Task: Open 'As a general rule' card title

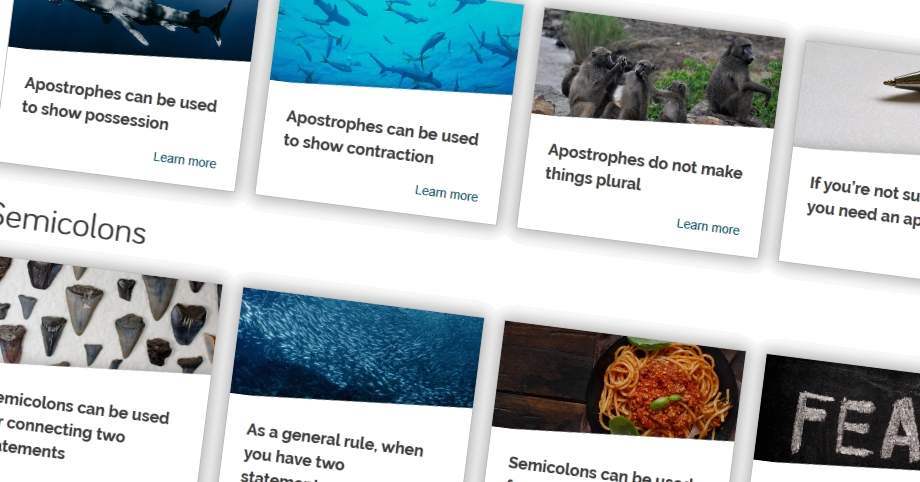Action: (332, 454)
